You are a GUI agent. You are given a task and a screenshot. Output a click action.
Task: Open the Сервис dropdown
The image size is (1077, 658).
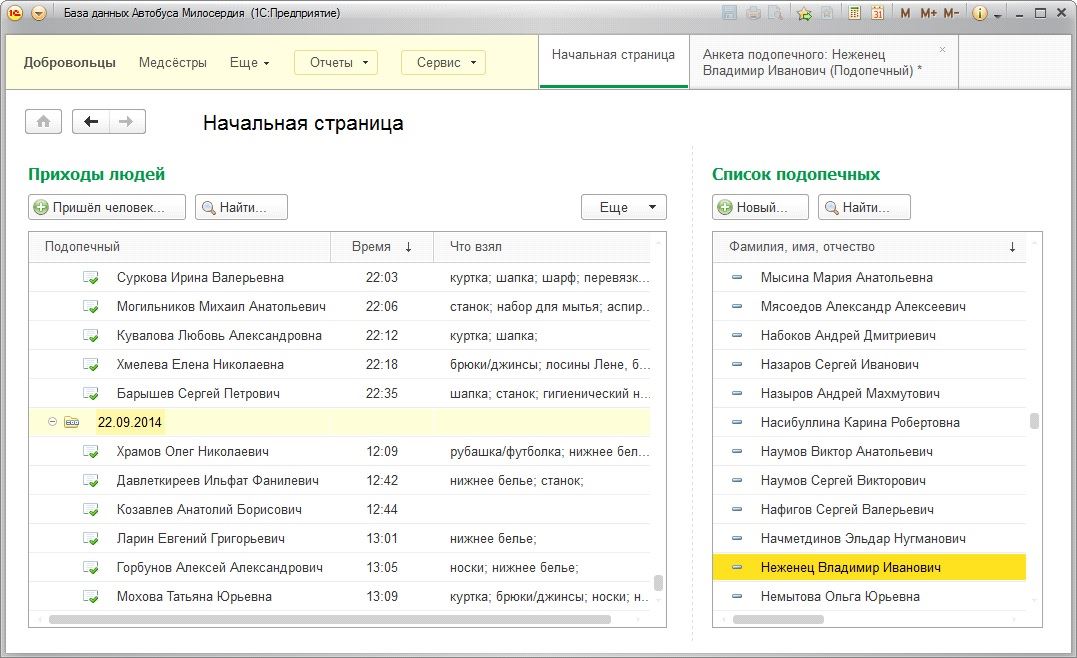pos(443,63)
